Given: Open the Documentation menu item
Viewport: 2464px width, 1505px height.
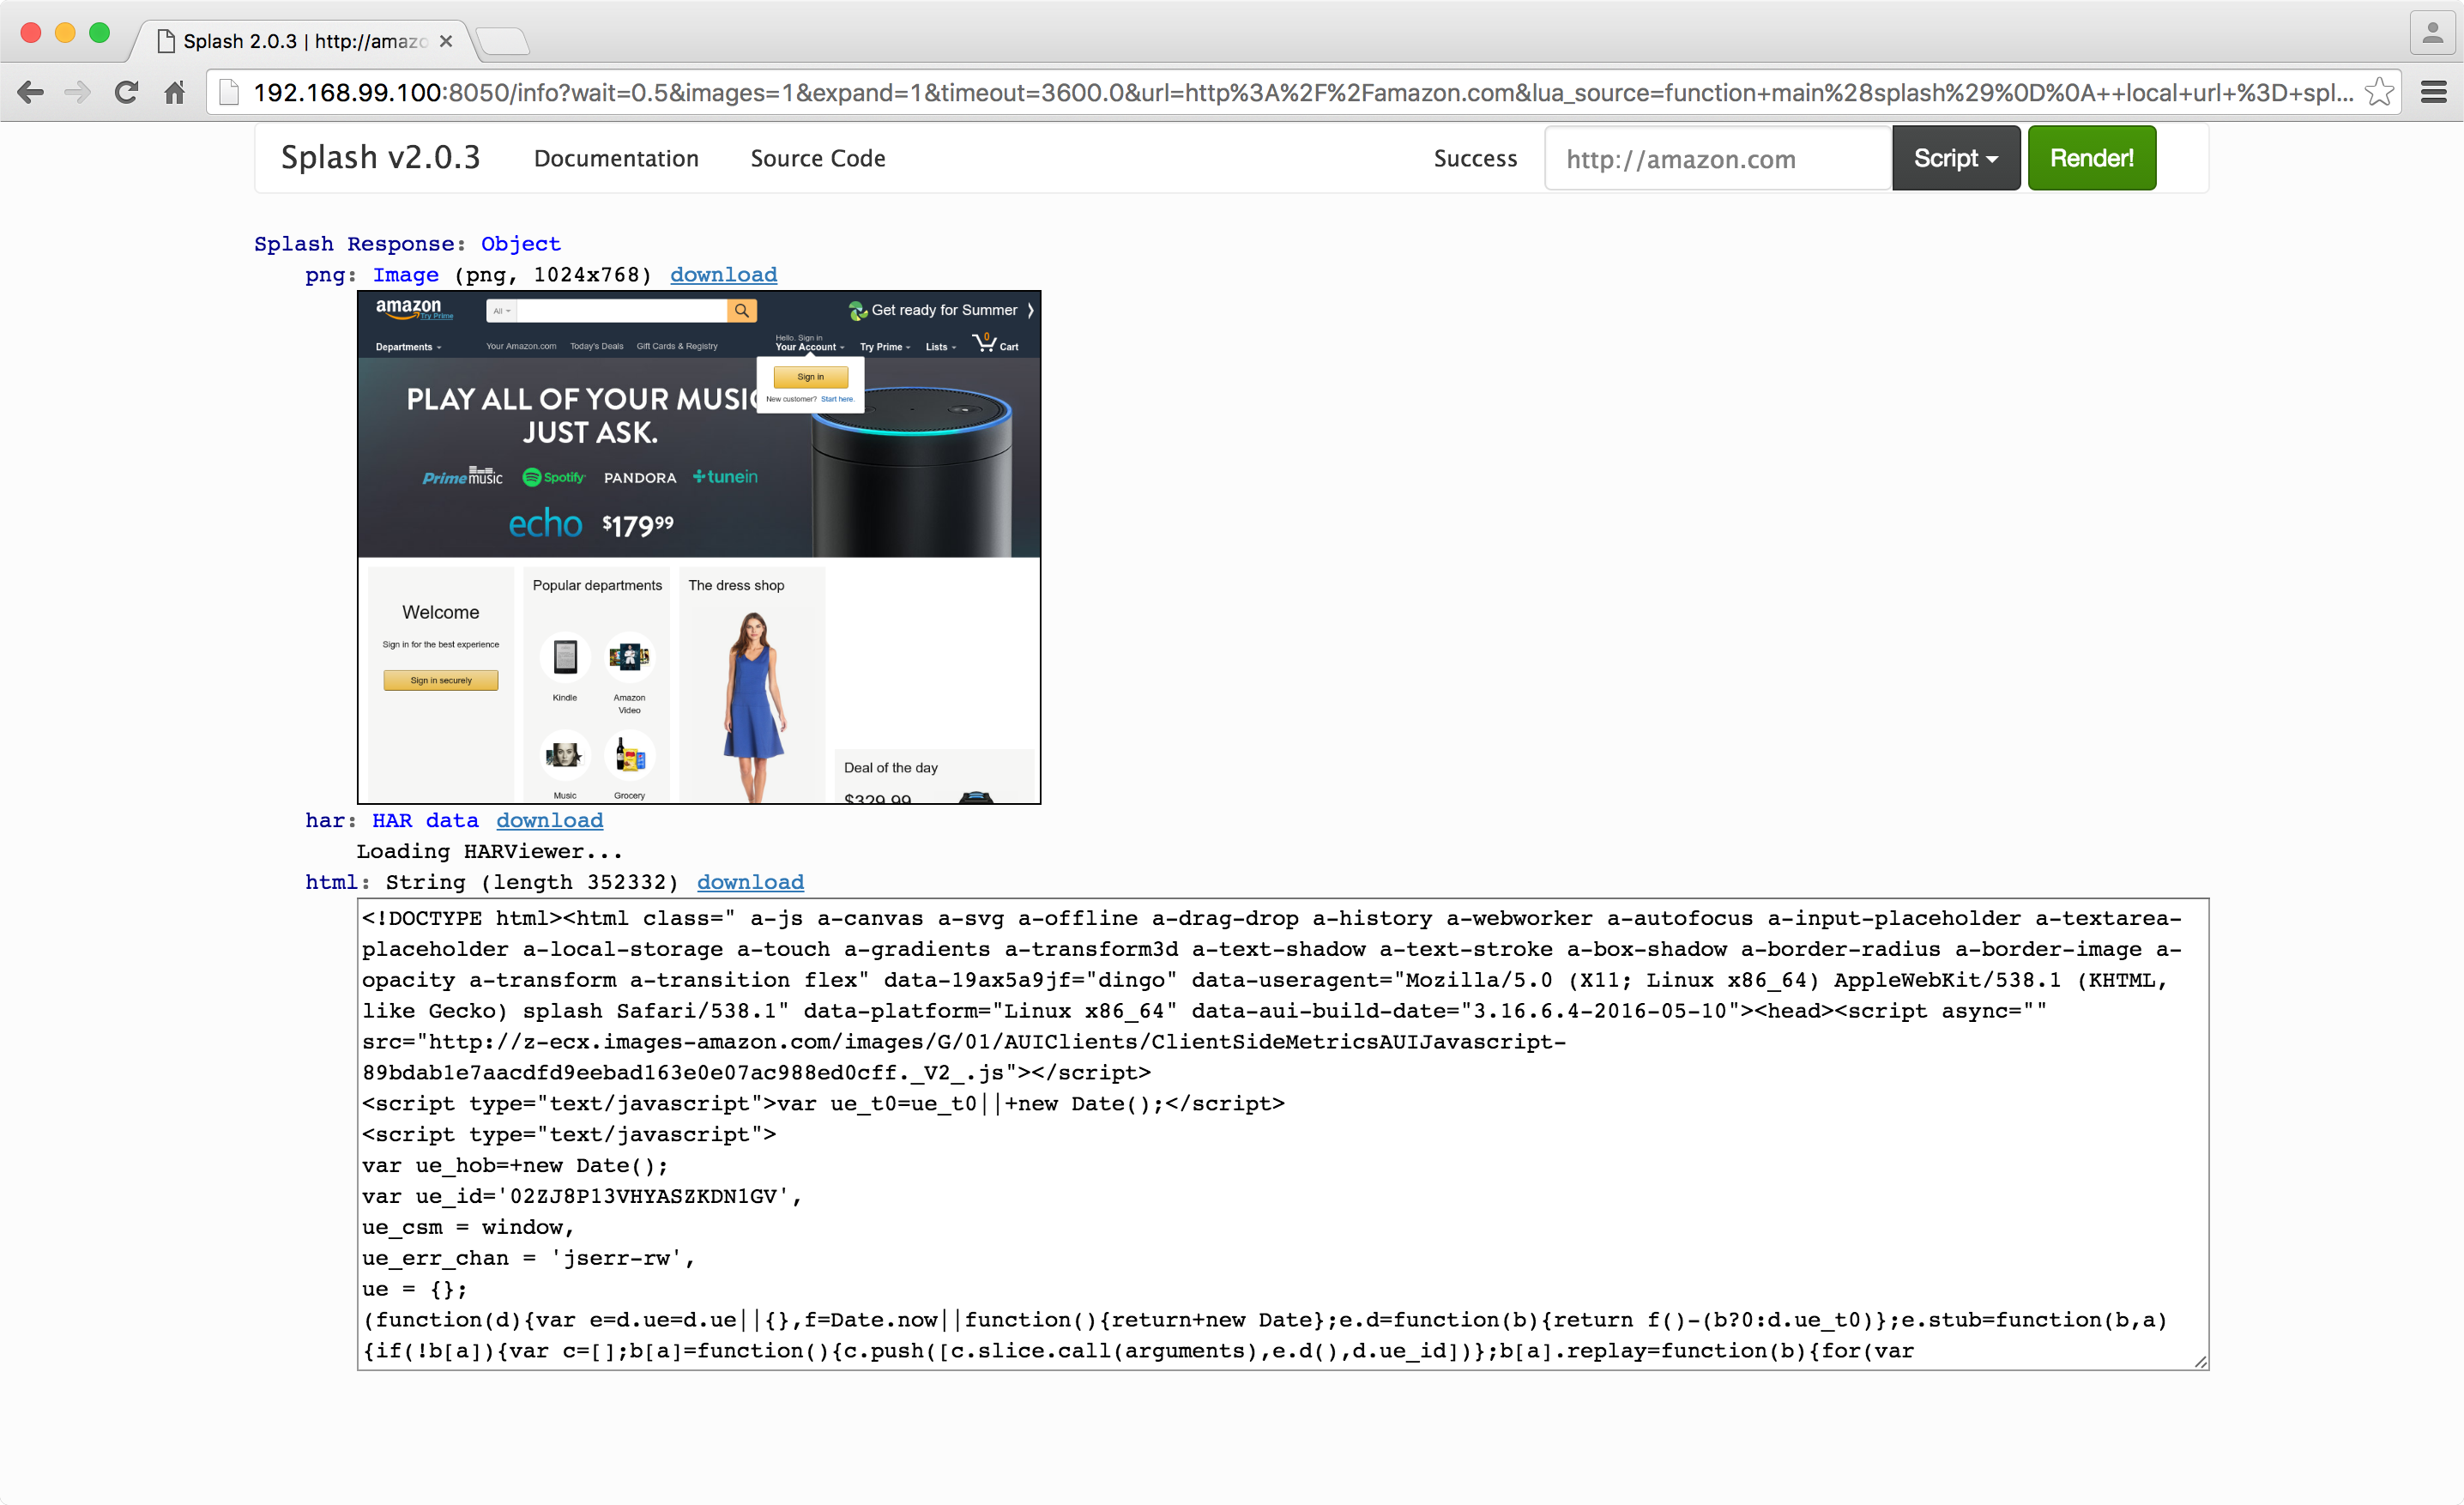Looking at the screenshot, I should tap(616, 158).
